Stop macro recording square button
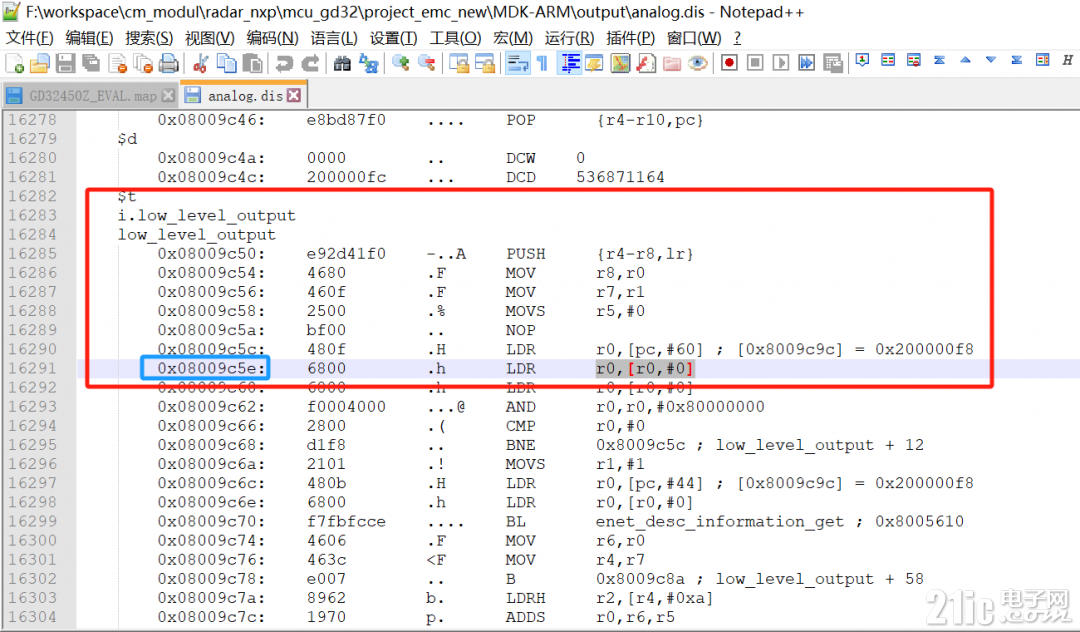This screenshot has width=1080, height=632. pyautogui.click(x=756, y=63)
